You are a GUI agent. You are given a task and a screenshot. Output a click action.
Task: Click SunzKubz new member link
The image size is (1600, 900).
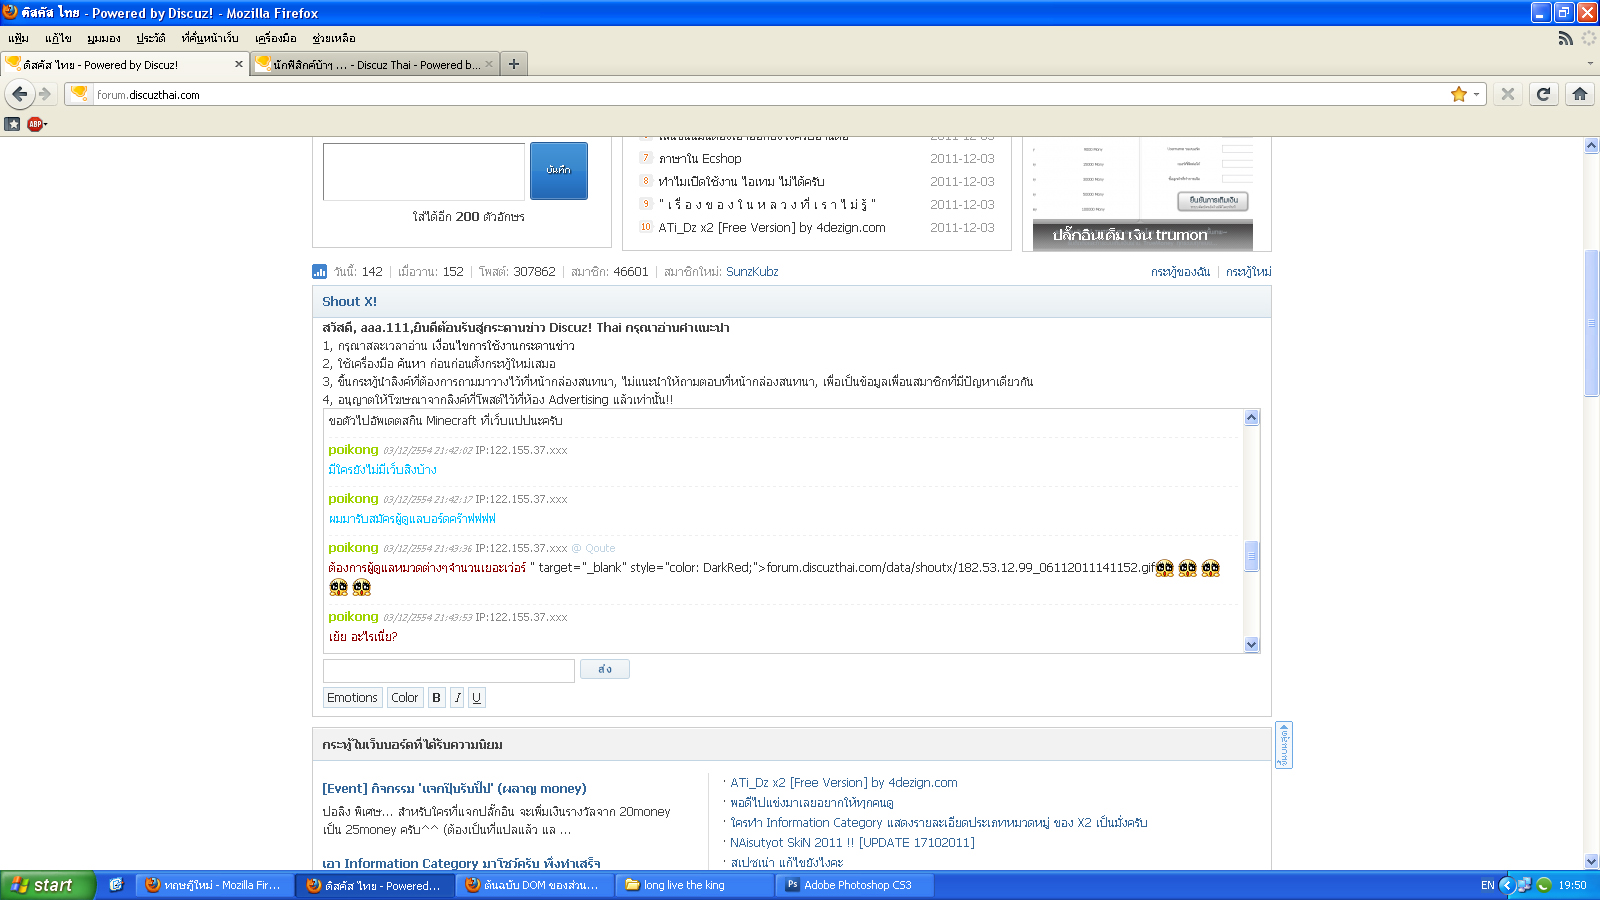pos(752,272)
